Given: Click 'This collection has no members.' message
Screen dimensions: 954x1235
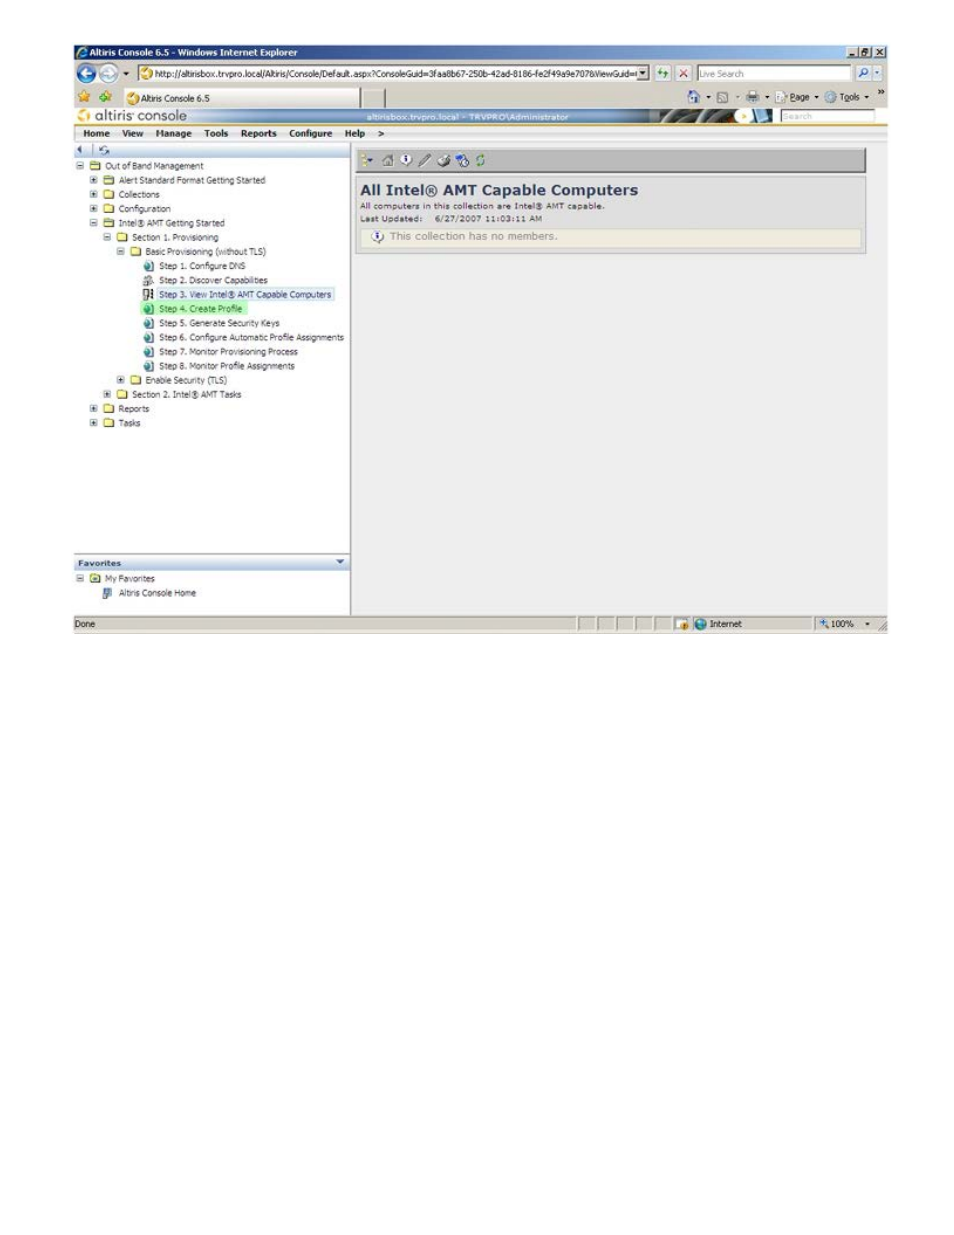Looking at the screenshot, I should (473, 236).
